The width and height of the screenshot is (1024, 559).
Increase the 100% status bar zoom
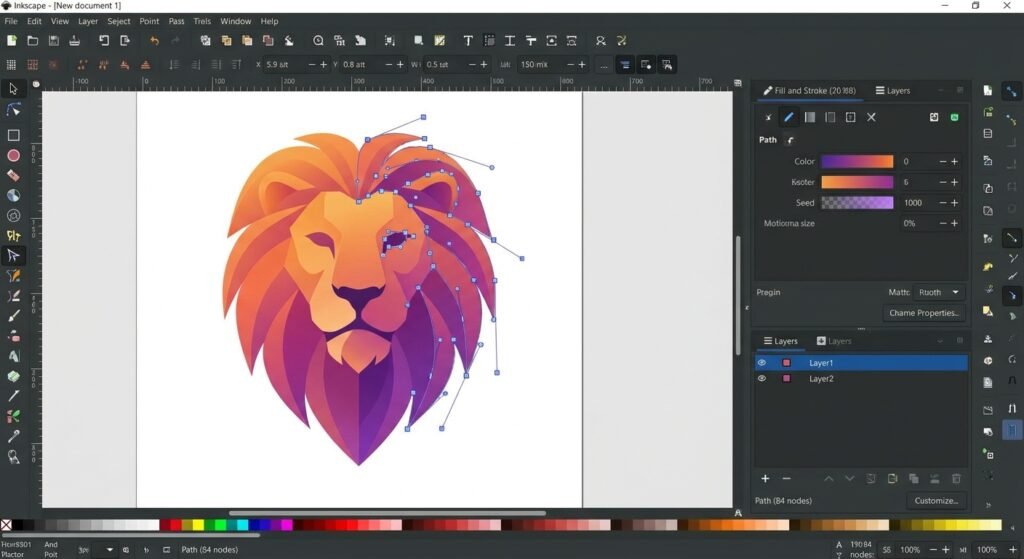[946, 550]
